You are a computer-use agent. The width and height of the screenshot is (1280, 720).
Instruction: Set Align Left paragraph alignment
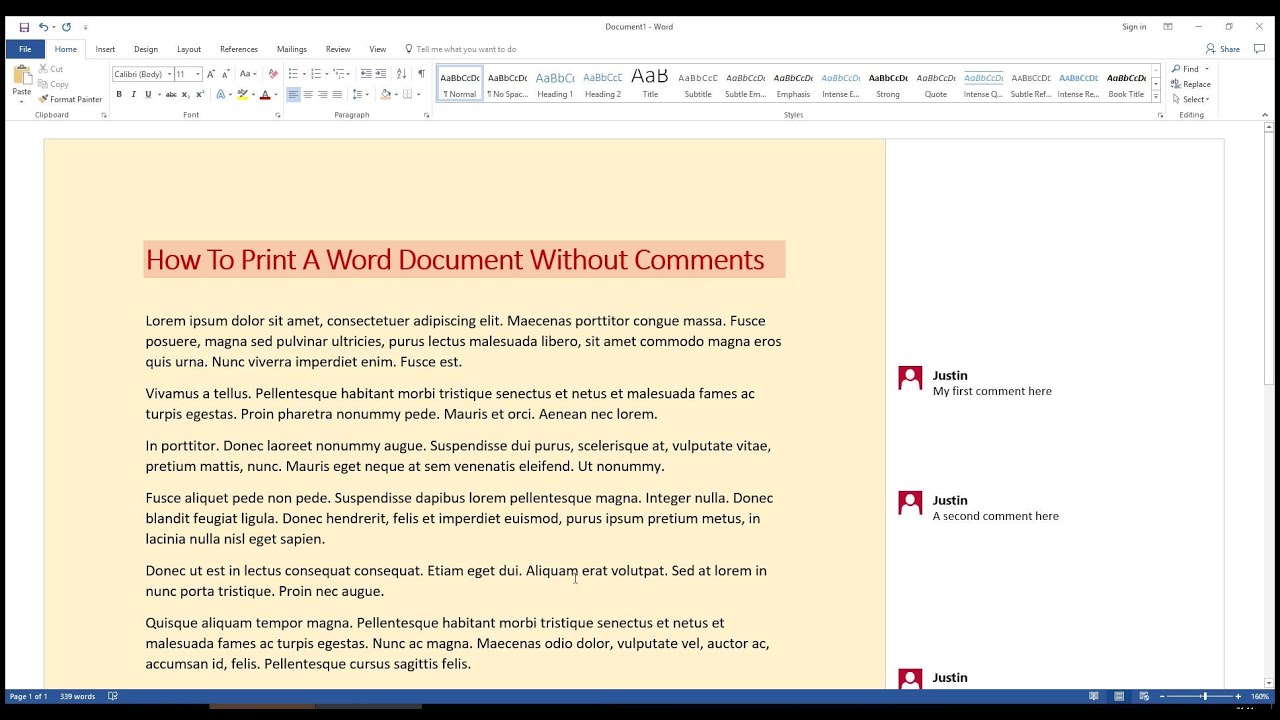[x=293, y=94]
